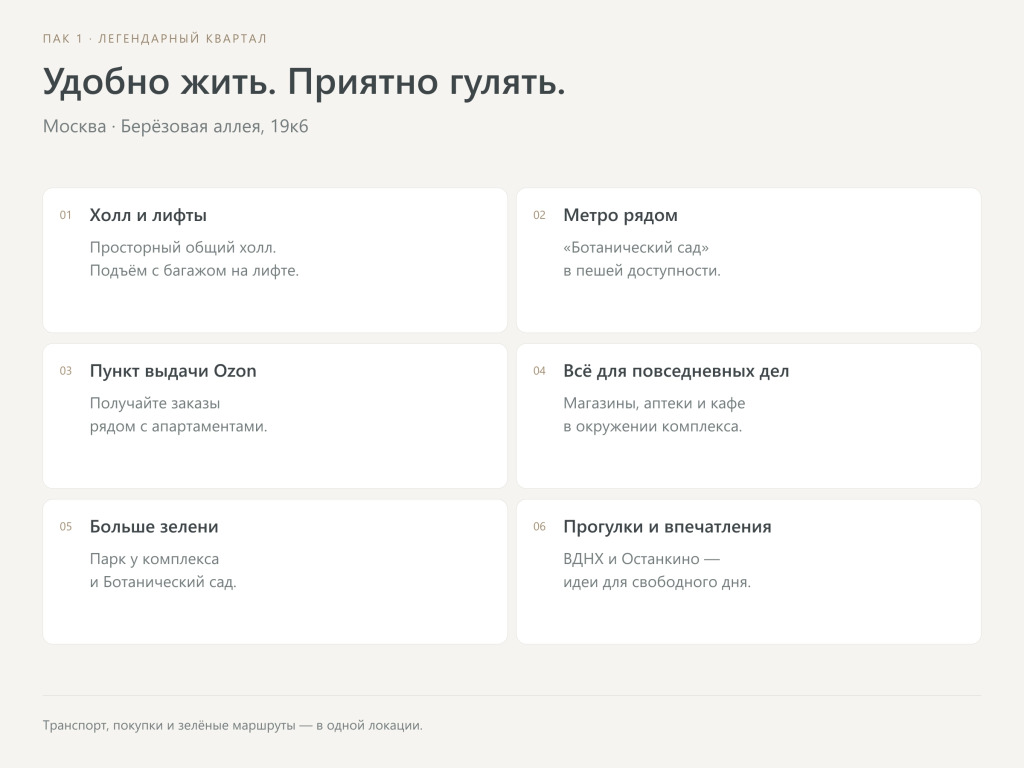Image resolution: width=1024 pixels, height=768 pixels.
Task: Click the text 'Магазины, аптеки и кафе'
Action: (x=654, y=404)
